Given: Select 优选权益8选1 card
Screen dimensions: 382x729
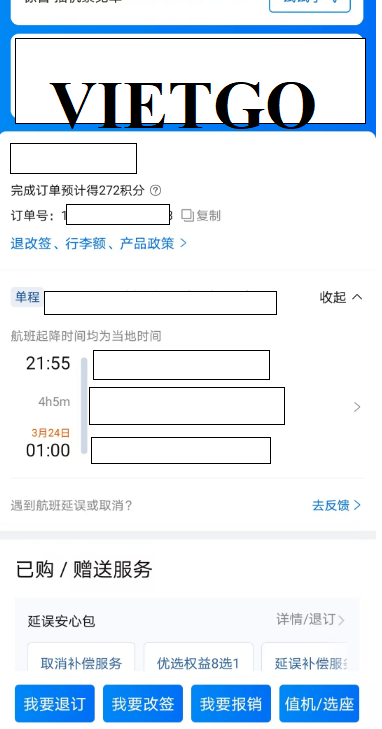Looking at the screenshot, I should 198,663.
